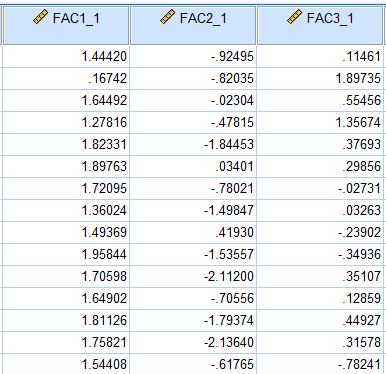Select the cell containing -.02731

click(320, 189)
